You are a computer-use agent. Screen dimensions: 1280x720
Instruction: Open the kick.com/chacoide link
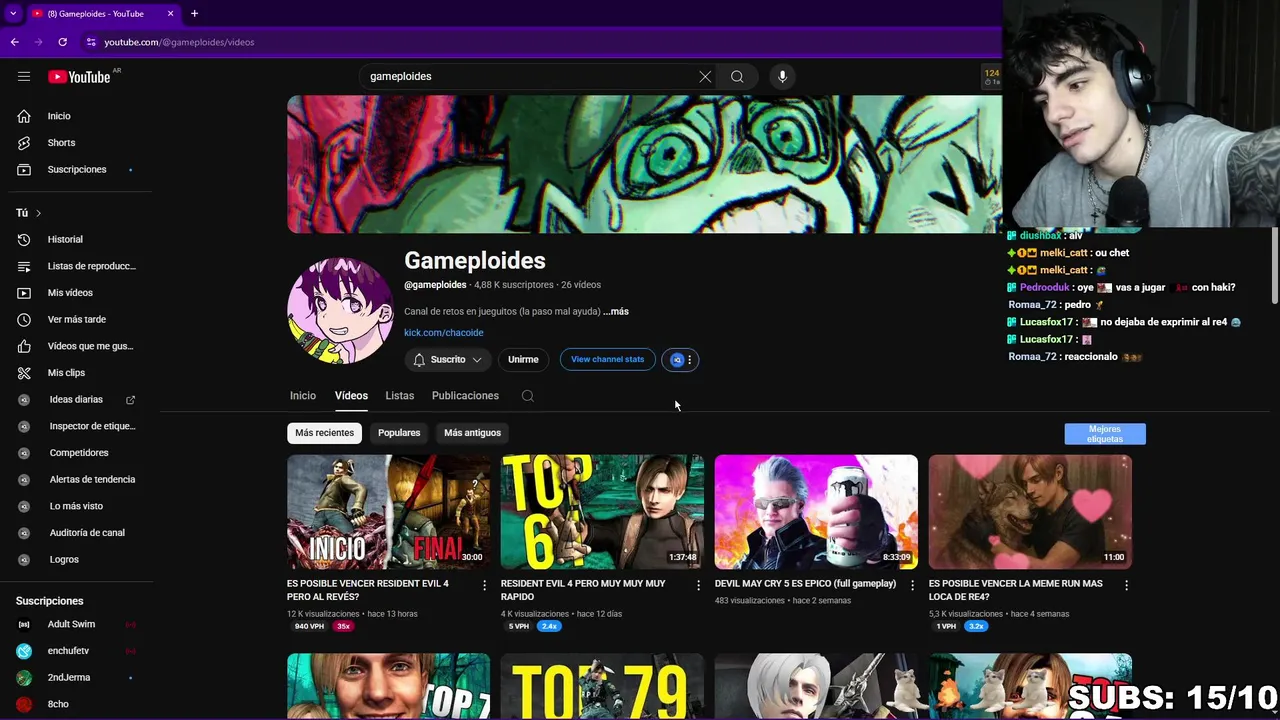click(x=443, y=332)
